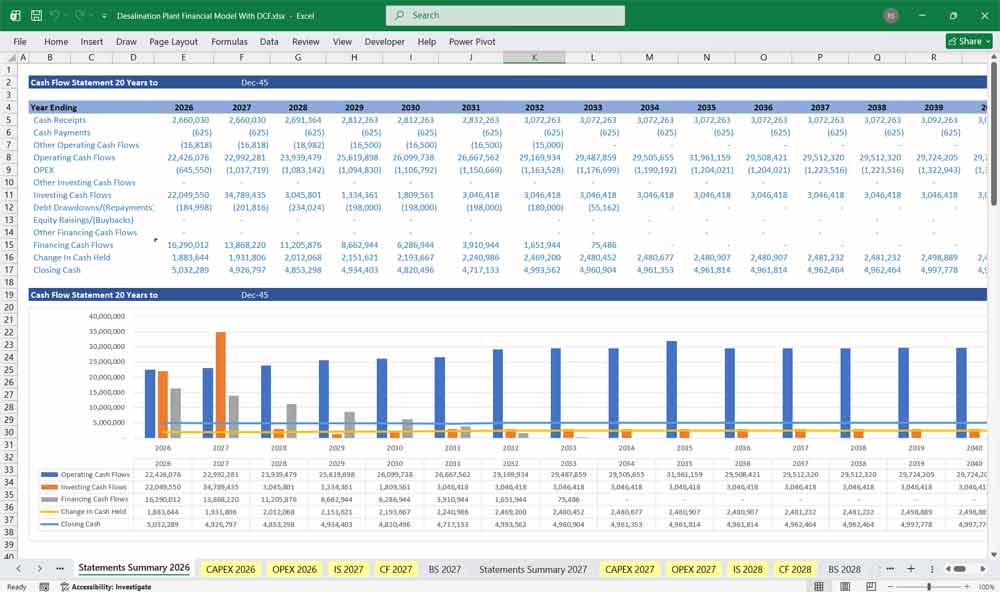
Task: Add a new worksheet with the plus icon
Action: pos(911,568)
